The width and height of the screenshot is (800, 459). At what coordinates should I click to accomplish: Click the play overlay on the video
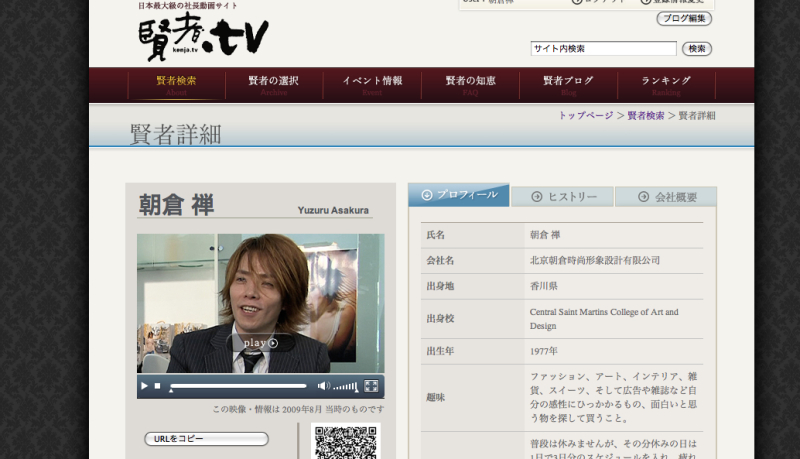[261, 343]
